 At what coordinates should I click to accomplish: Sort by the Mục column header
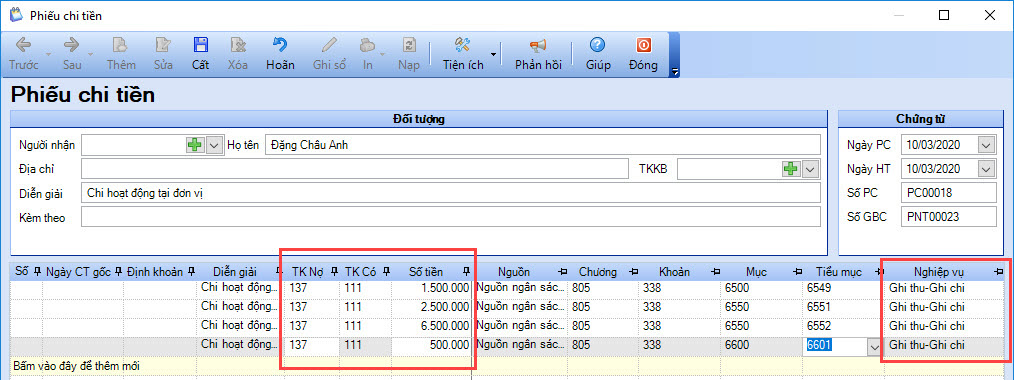click(x=756, y=272)
